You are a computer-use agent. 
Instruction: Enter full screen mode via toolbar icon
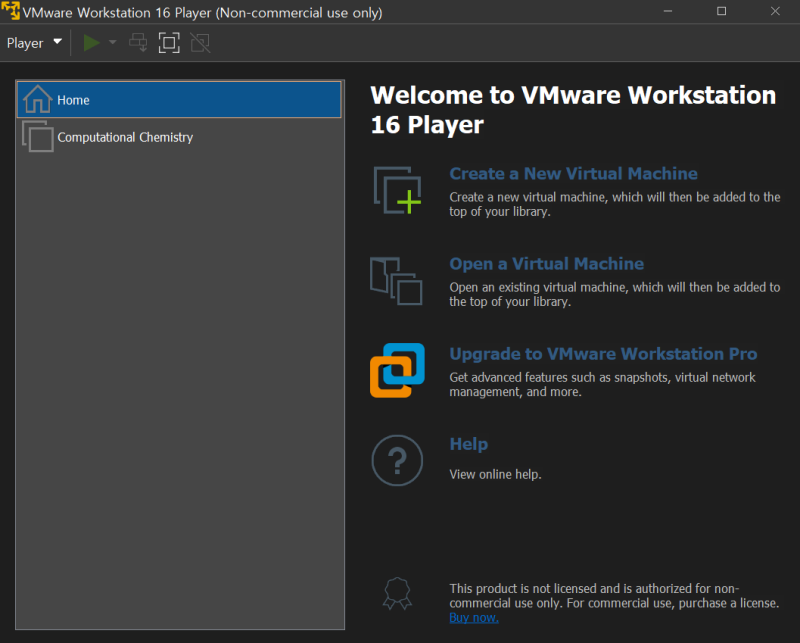tap(169, 43)
